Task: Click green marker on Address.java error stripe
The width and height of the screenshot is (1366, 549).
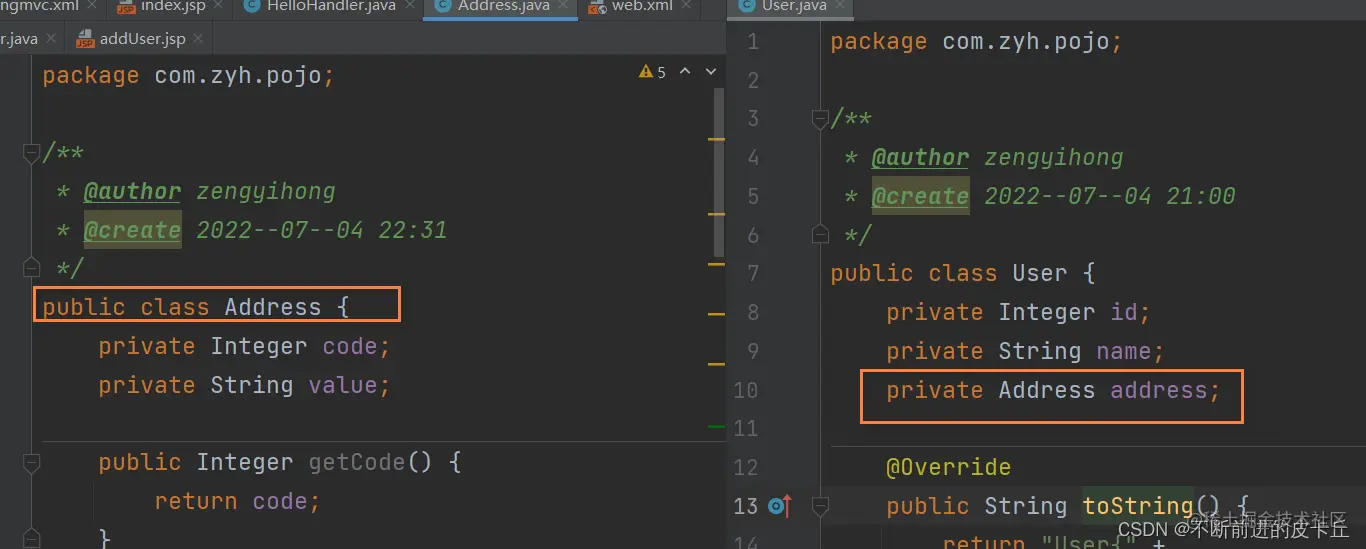Action: pyautogui.click(x=716, y=426)
